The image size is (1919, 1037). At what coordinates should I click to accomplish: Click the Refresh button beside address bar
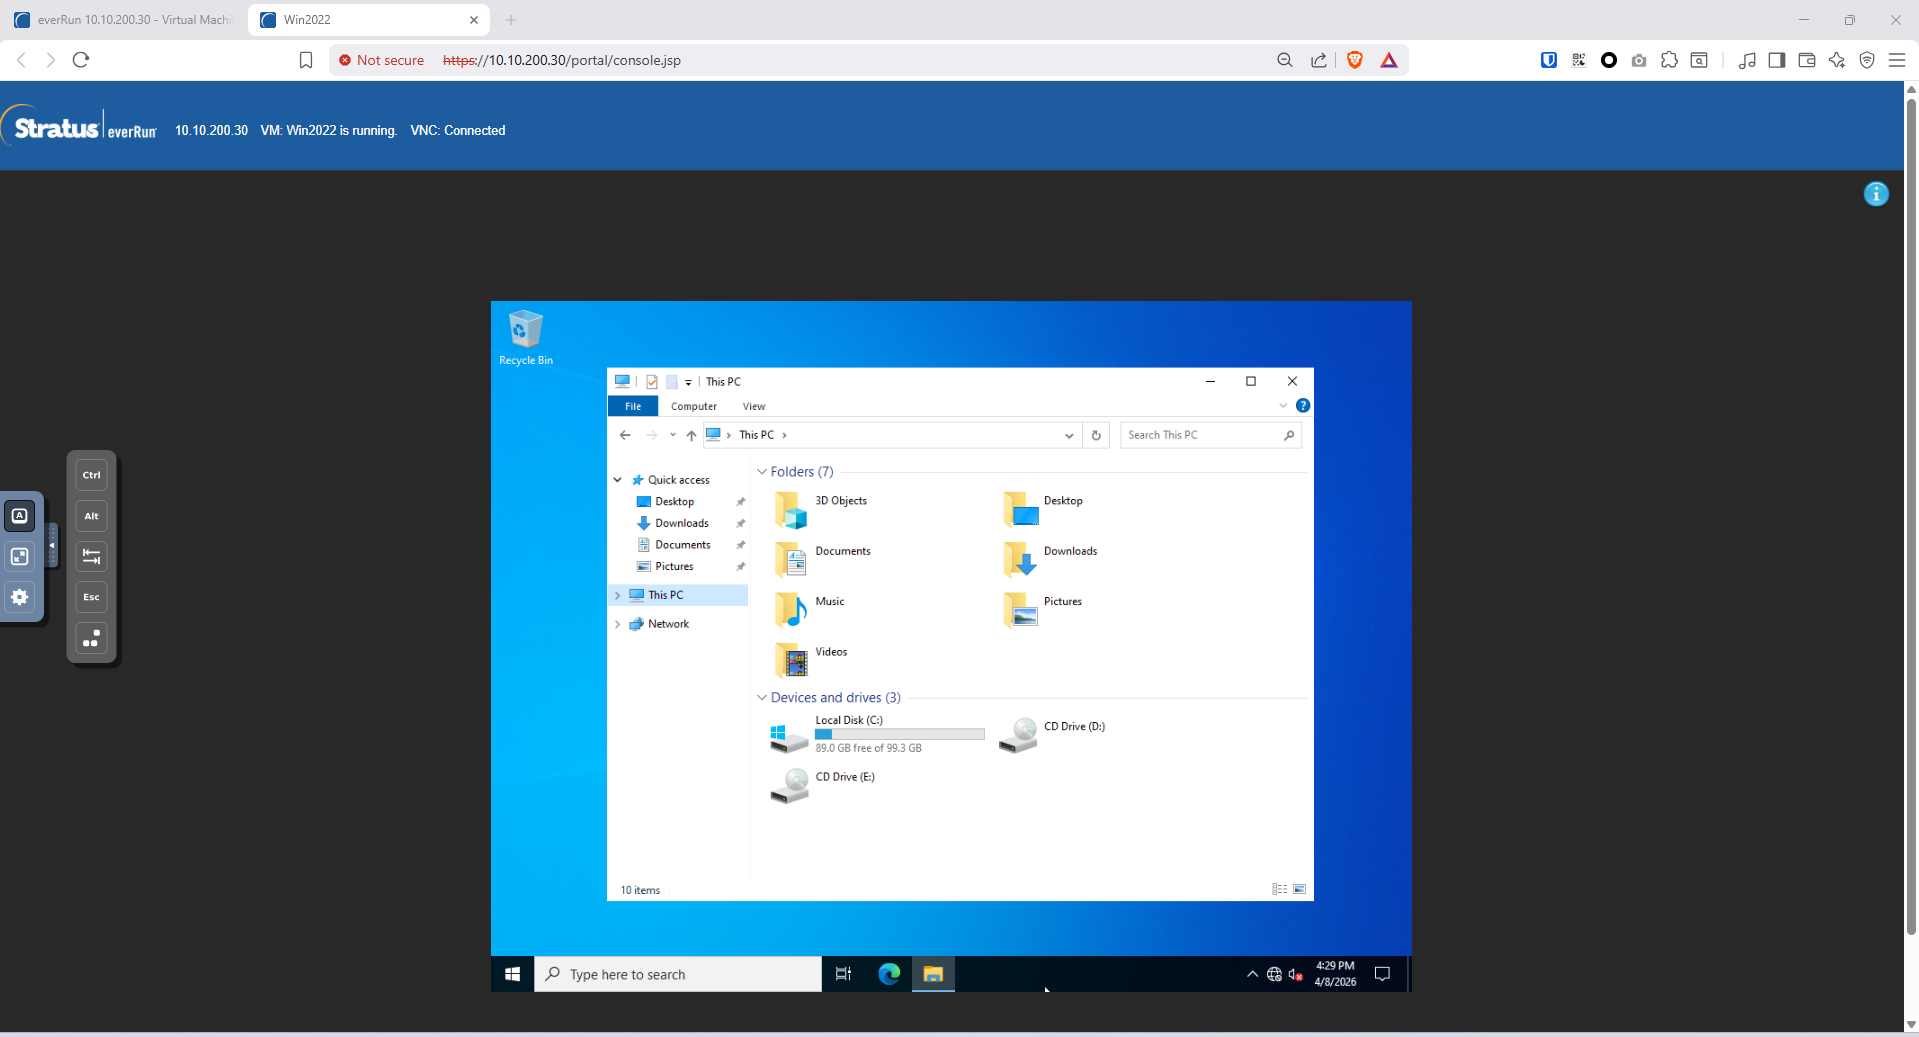[x=1096, y=435]
